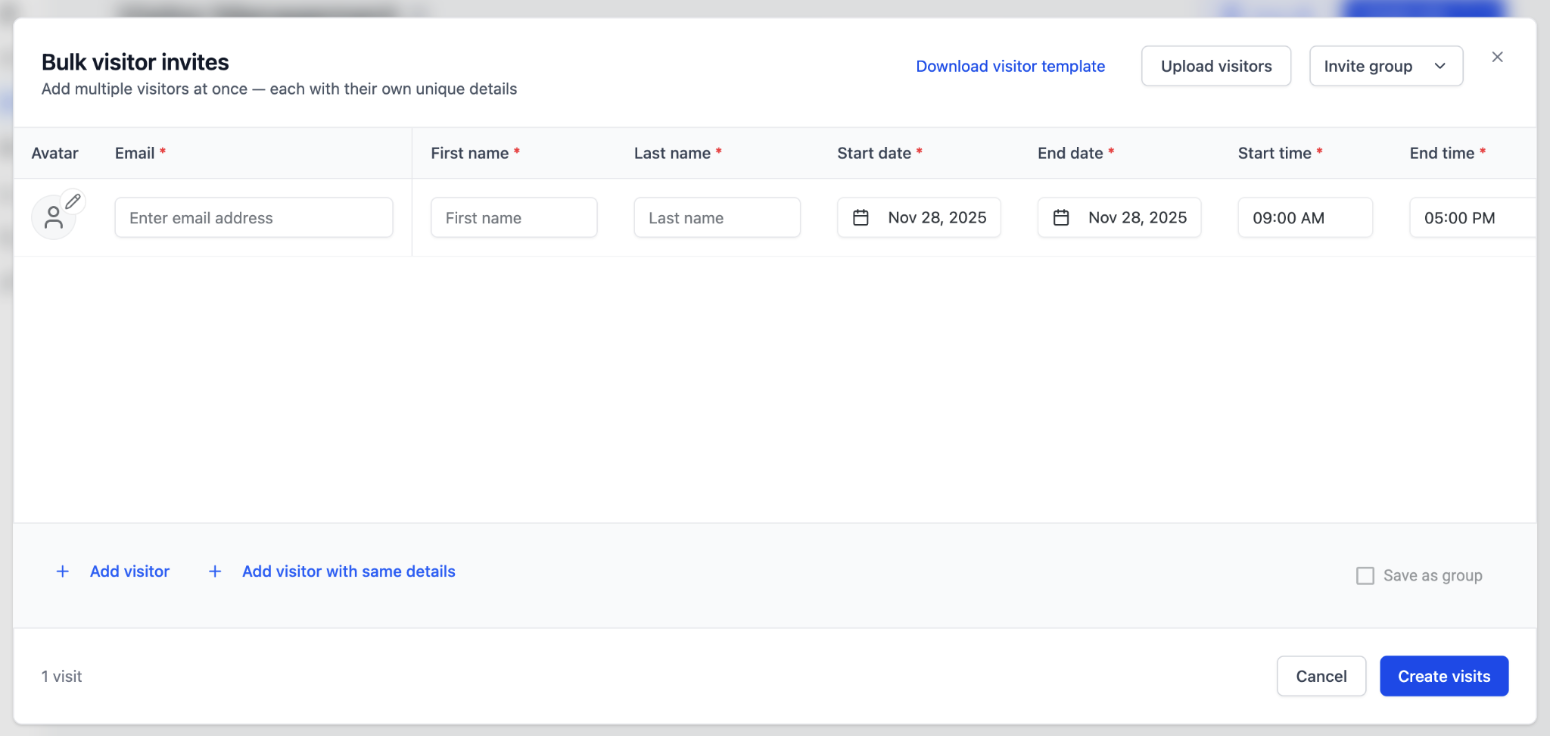Click the plus icon beside Add visitor
The image size is (1550, 736).
point(63,572)
